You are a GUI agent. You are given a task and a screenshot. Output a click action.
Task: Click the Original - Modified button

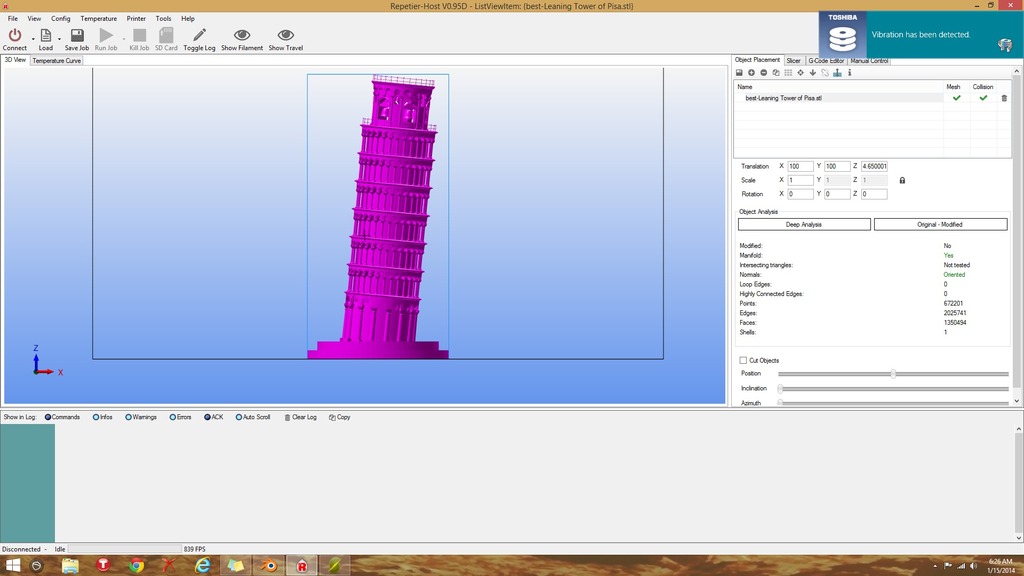pos(940,225)
